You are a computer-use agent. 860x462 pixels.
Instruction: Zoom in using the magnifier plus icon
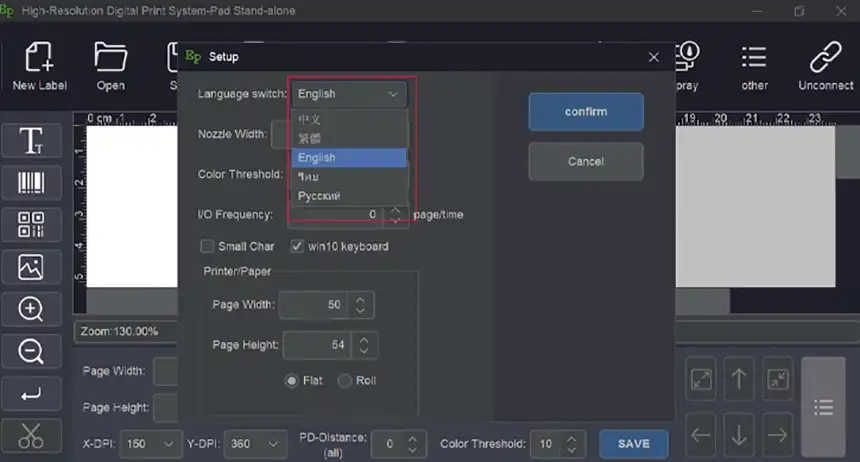[31, 309]
